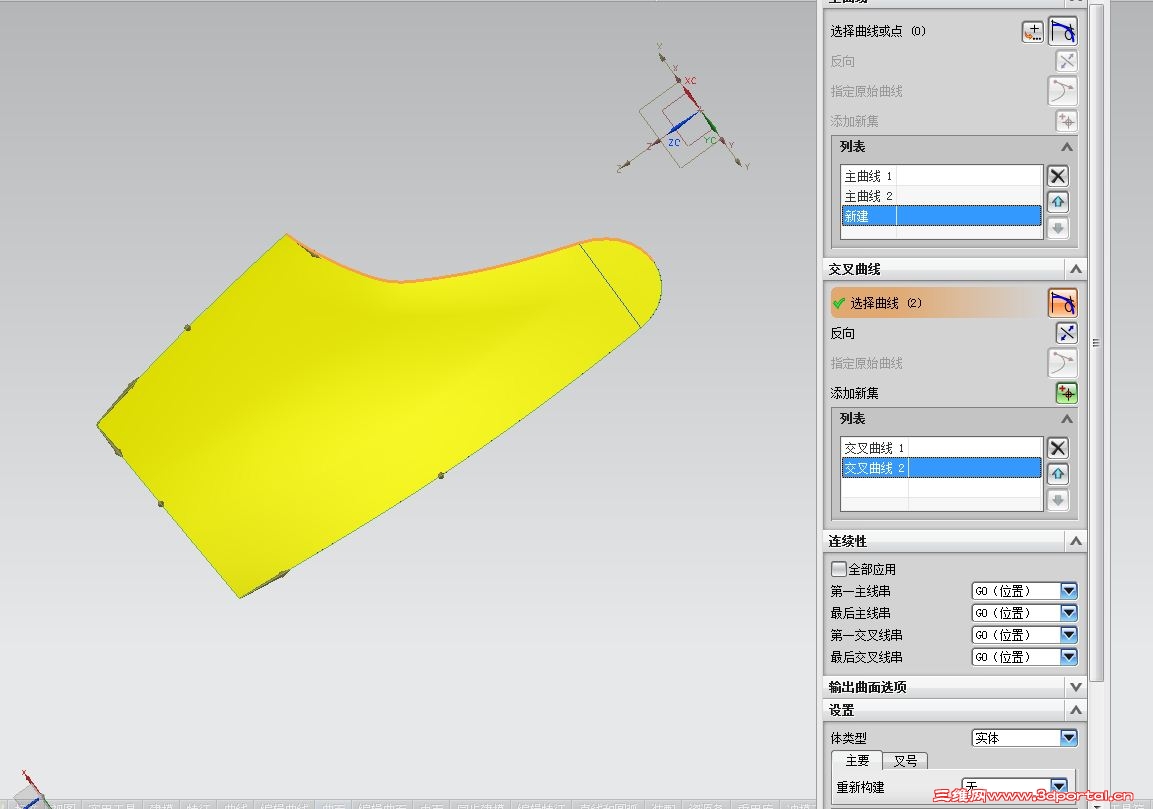Activate the cross curve selection icon
Image resolution: width=1153 pixels, height=809 pixels.
1063,303
